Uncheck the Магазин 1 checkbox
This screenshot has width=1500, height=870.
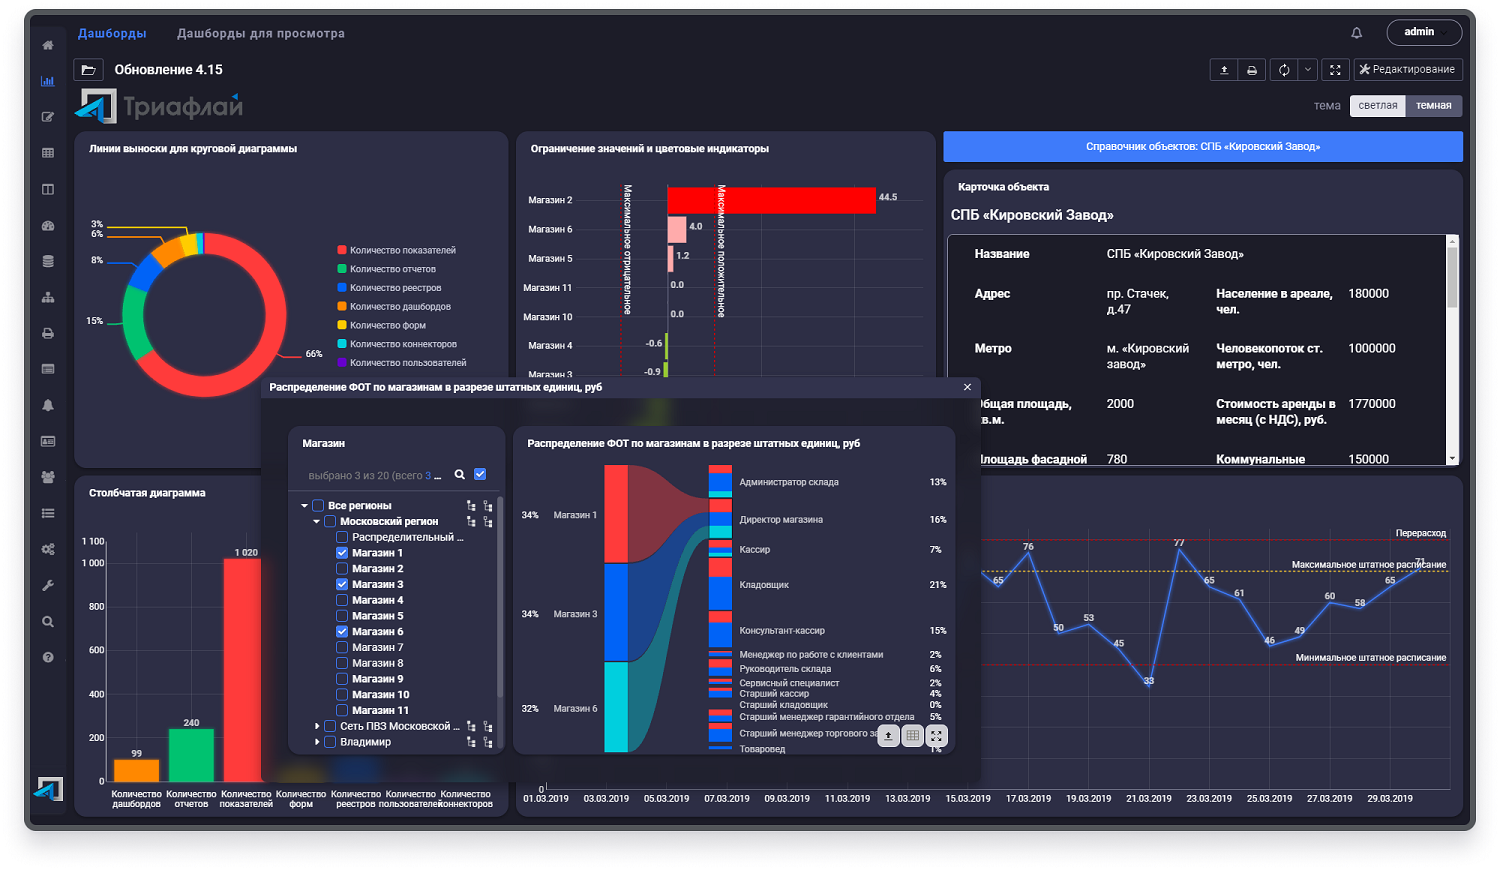click(x=342, y=553)
